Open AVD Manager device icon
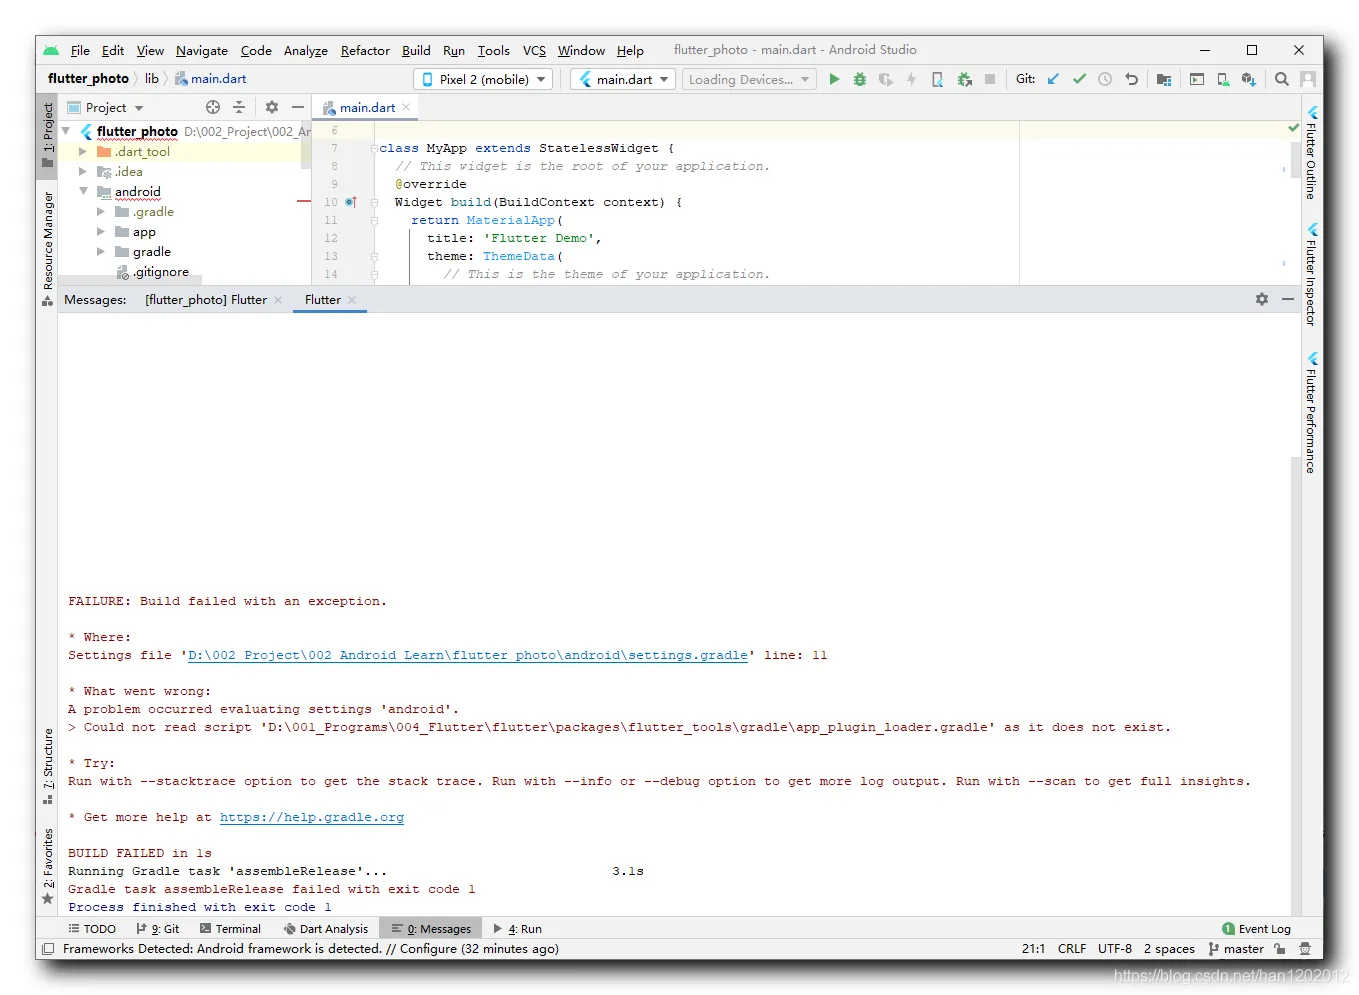The width and height of the screenshot is (1359, 995). pyautogui.click(x=1222, y=79)
